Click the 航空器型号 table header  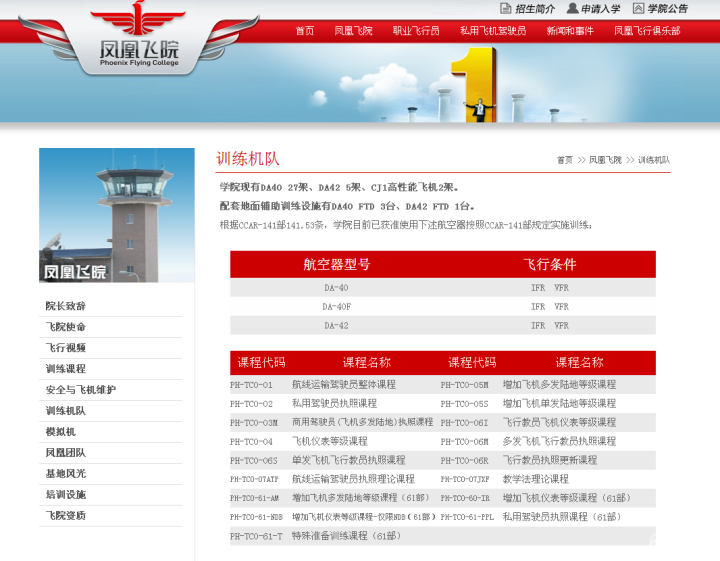336,264
